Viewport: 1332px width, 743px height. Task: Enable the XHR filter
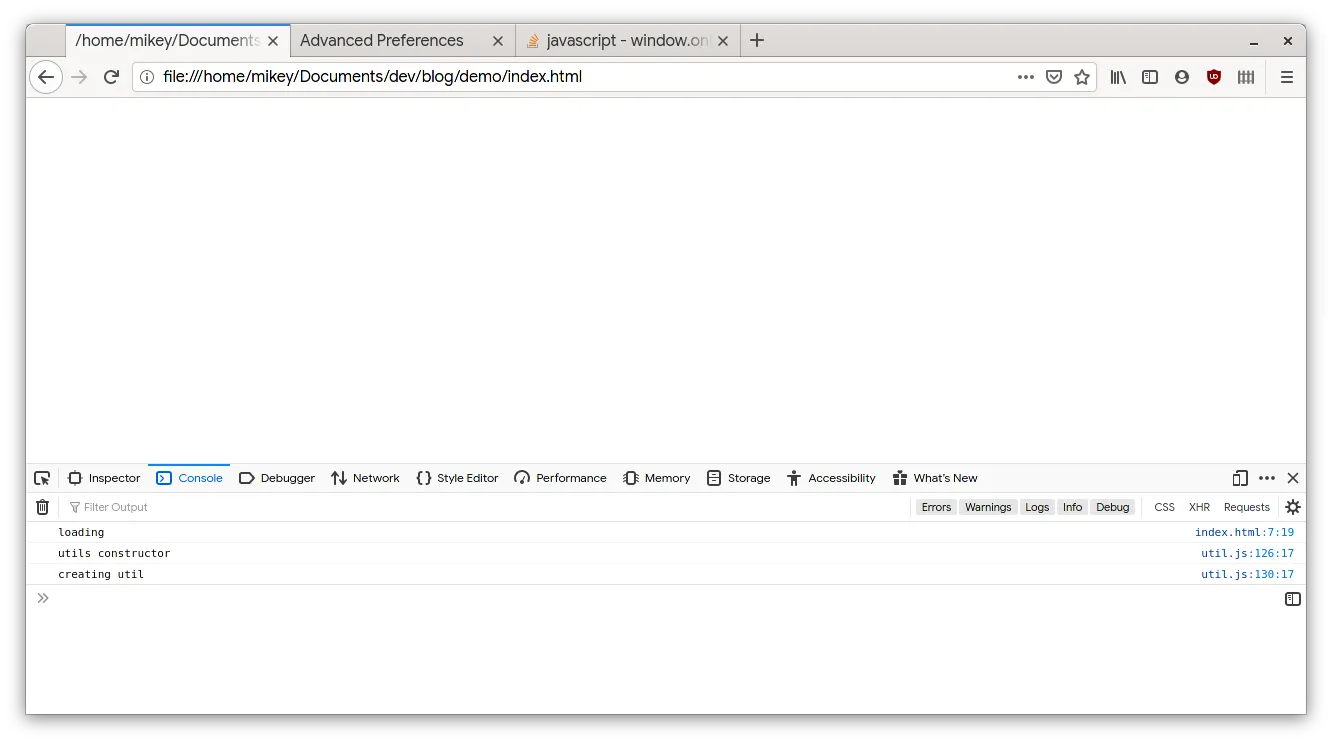tap(1199, 507)
